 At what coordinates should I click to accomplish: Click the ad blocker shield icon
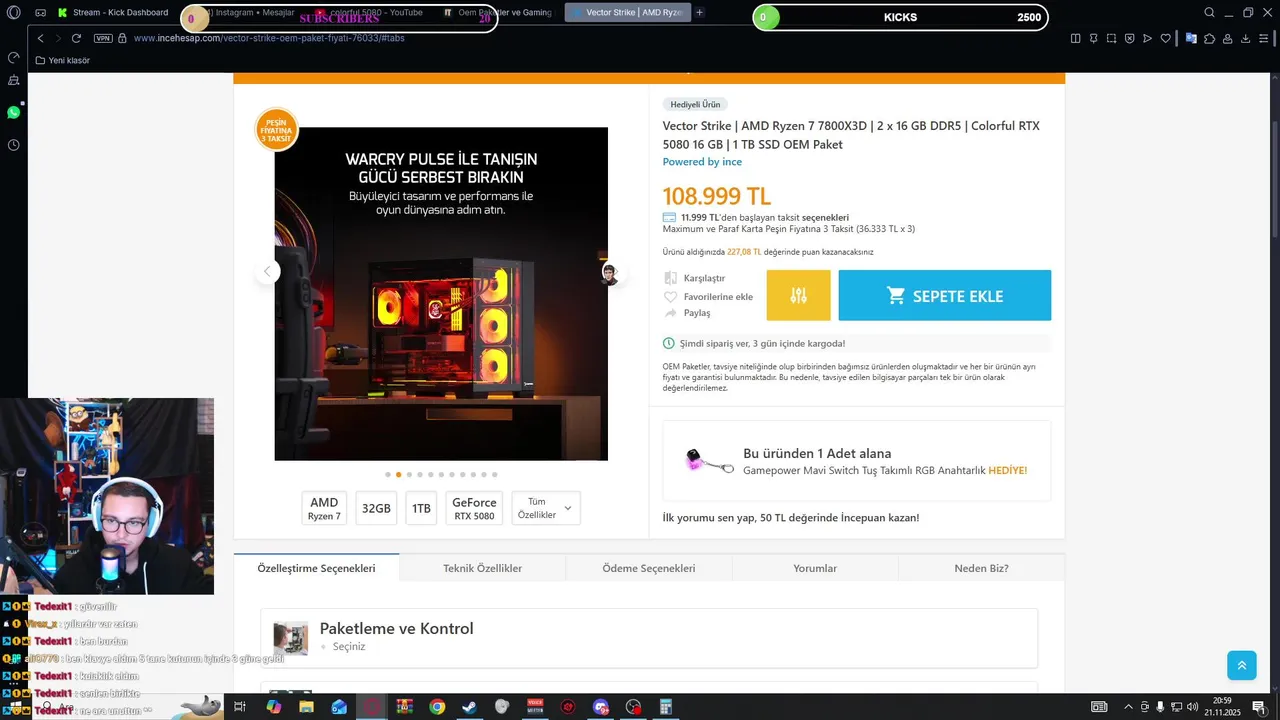(1129, 38)
